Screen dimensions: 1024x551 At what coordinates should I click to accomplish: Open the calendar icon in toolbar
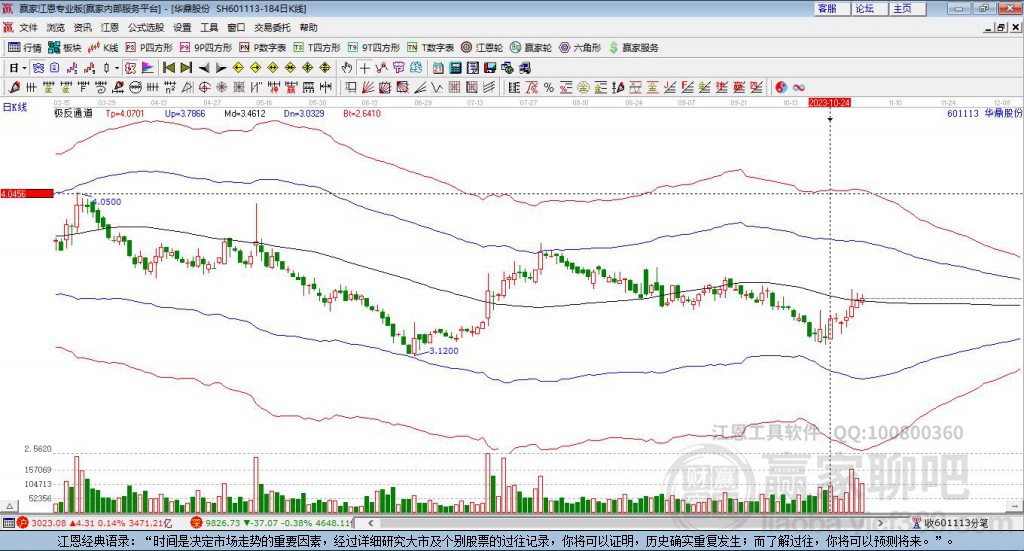438,68
